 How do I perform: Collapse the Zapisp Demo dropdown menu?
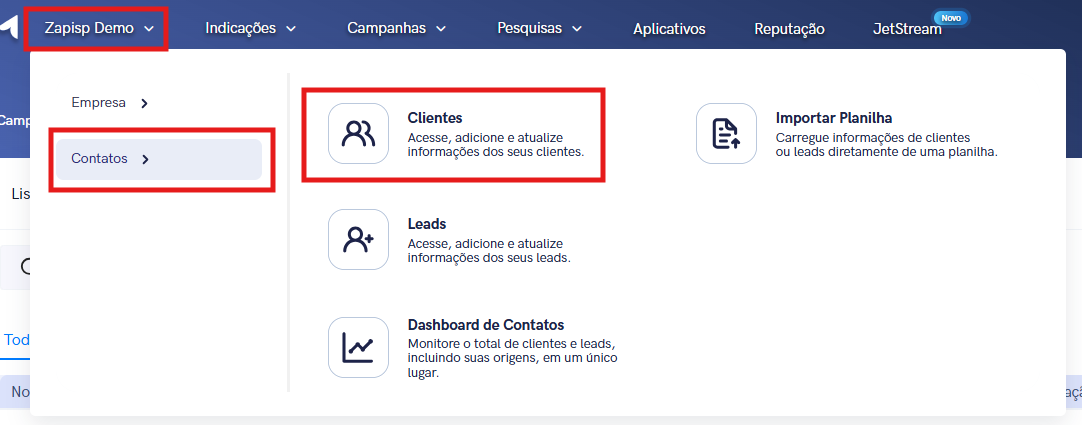tap(98, 29)
